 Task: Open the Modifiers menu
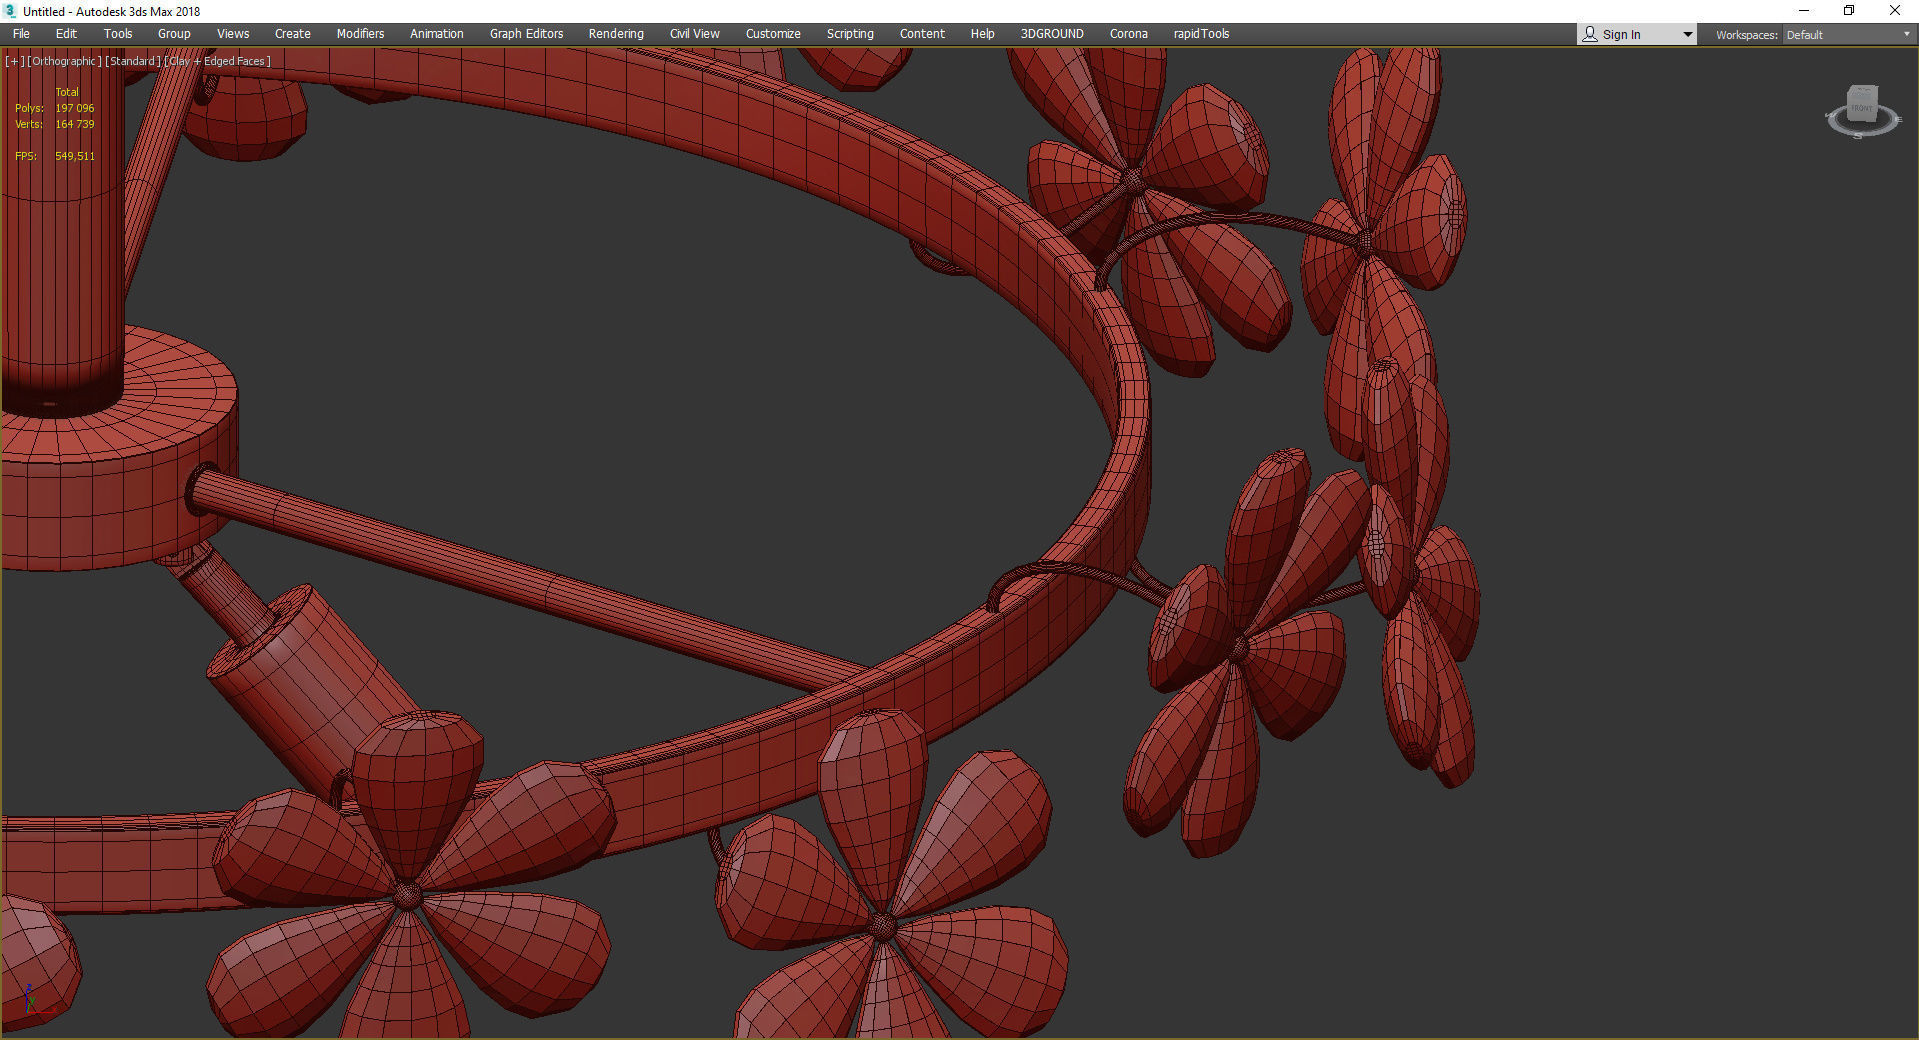click(x=360, y=34)
